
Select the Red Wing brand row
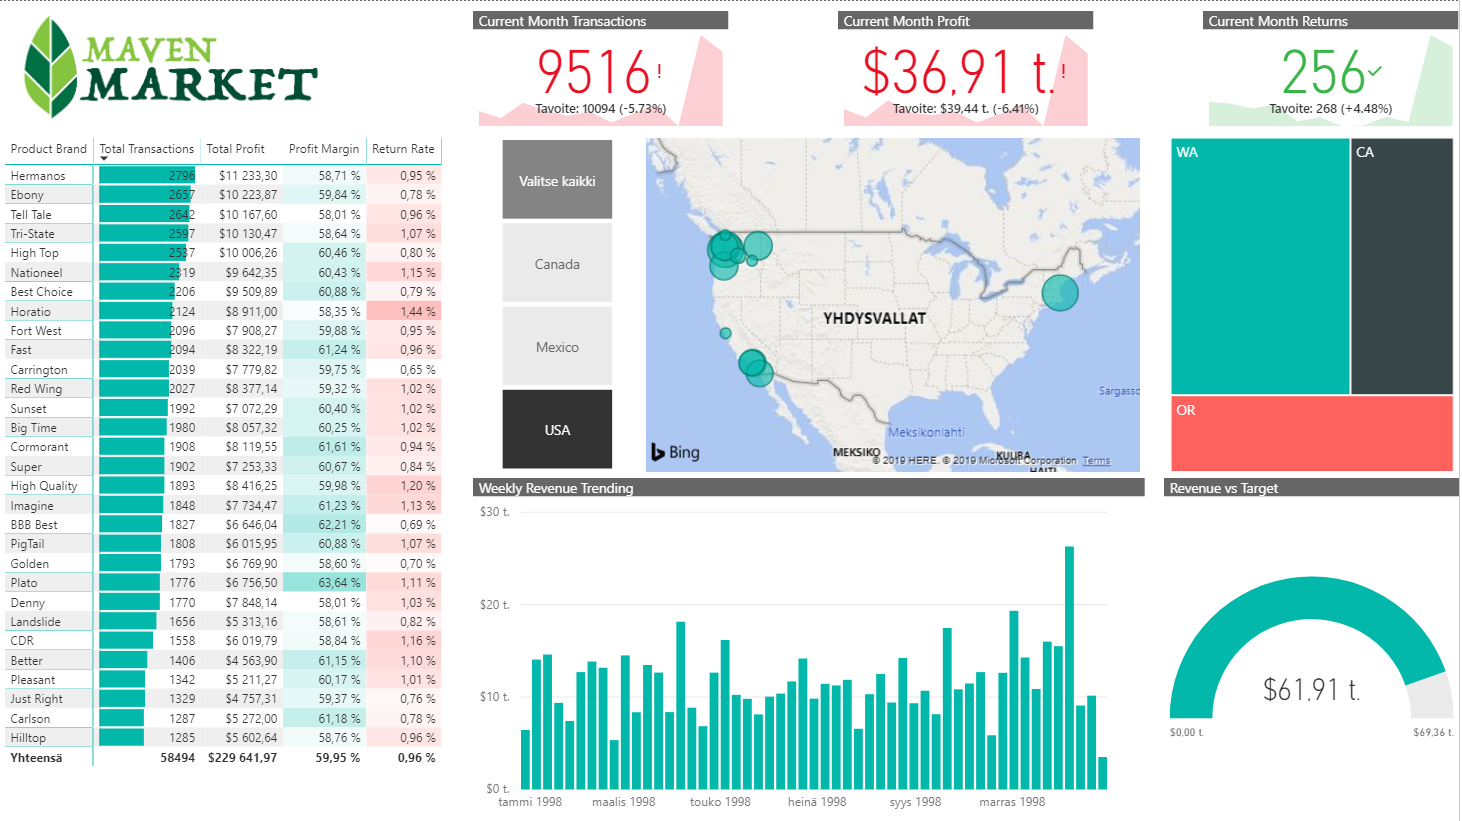tap(223, 389)
